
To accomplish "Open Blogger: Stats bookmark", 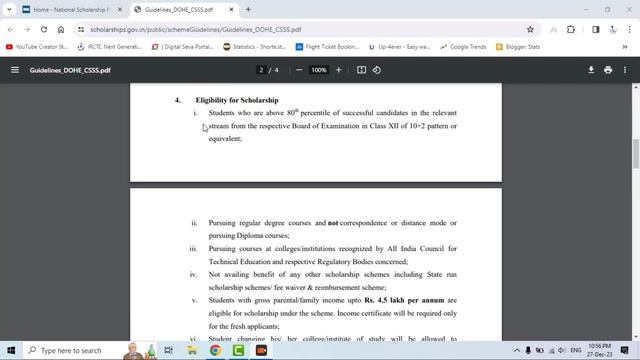I will point(518,47).
